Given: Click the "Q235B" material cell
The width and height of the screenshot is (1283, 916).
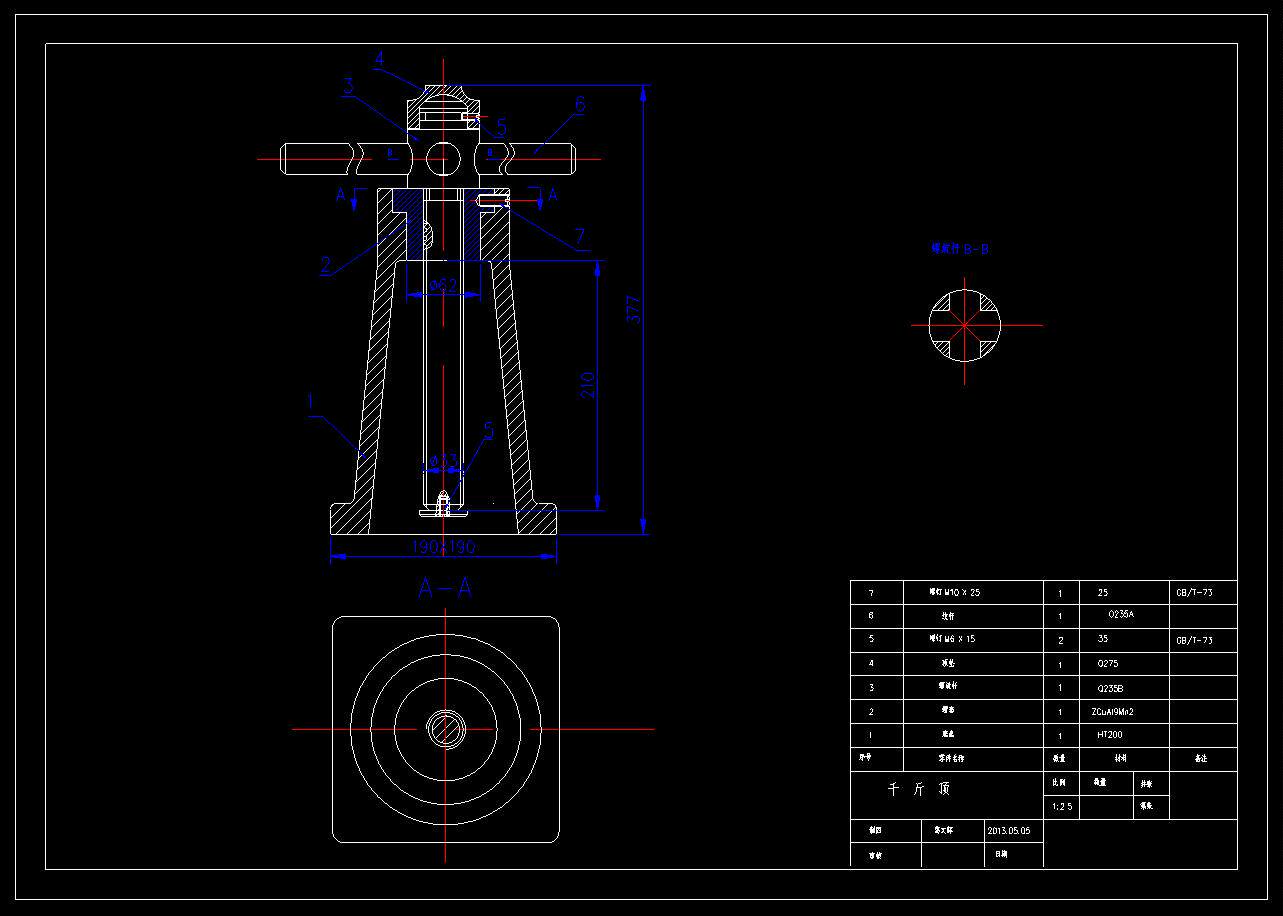Looking at the screenshot, I should (x=1111, y=689).
